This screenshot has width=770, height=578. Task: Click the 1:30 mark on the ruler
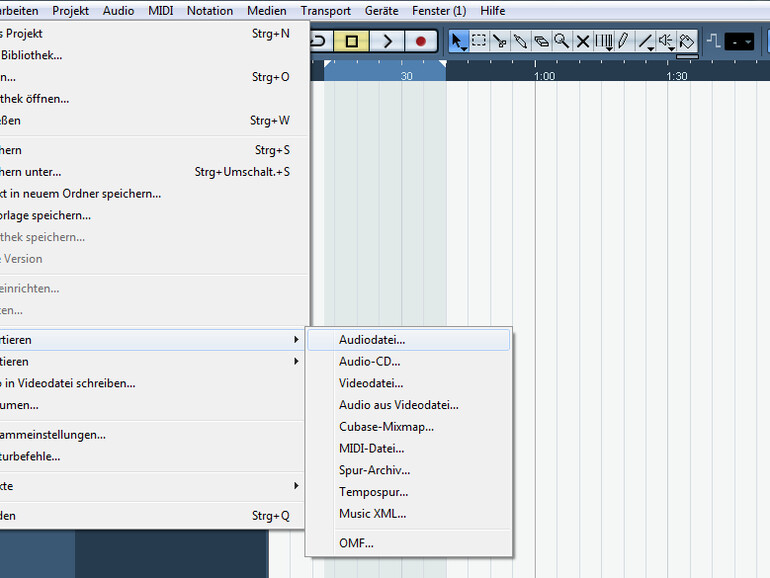click(x=677, y=76)
